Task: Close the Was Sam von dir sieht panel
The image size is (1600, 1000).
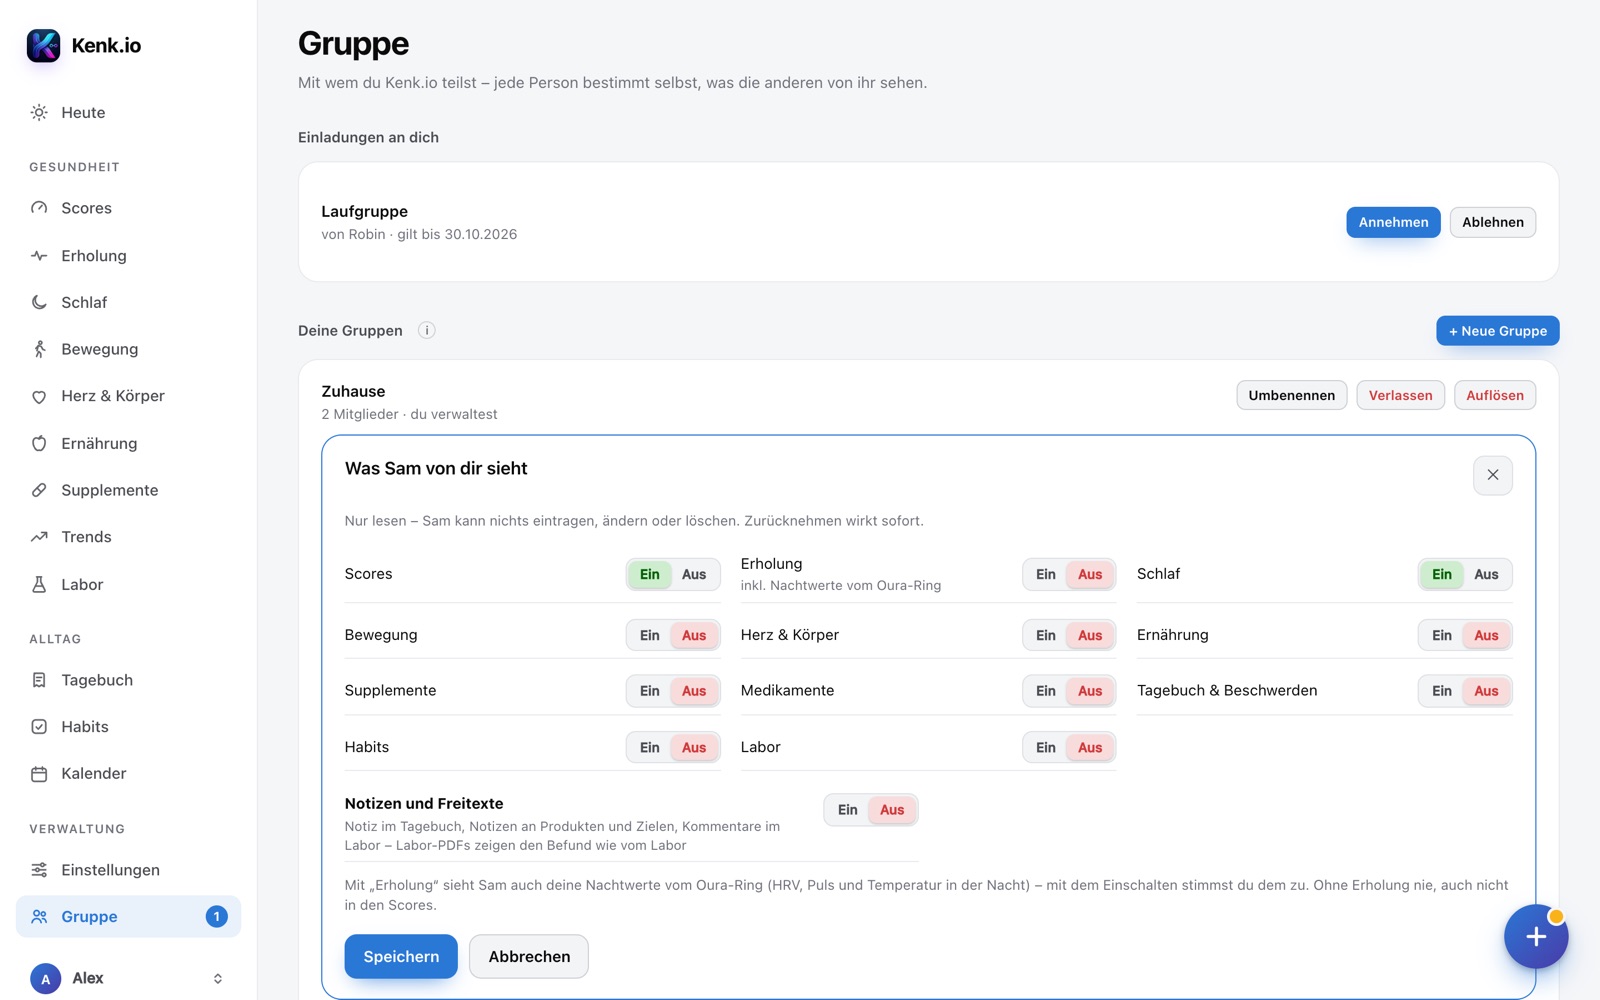Action: [1492, 475]
